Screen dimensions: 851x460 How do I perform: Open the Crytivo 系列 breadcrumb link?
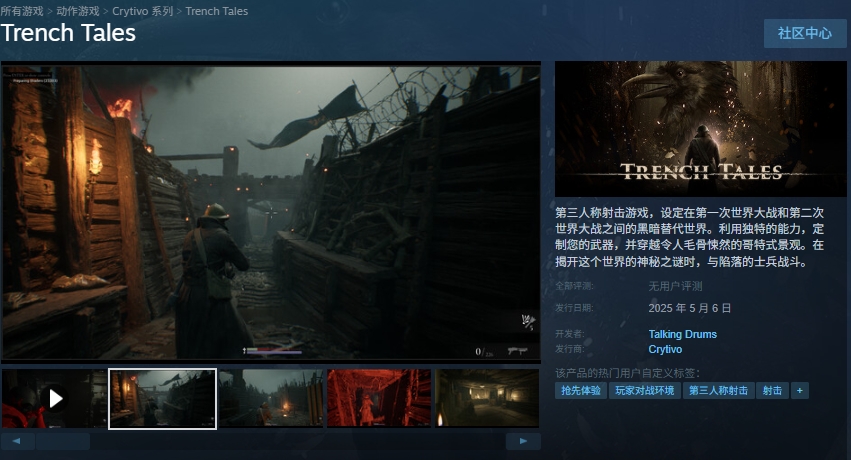point(142,11)
